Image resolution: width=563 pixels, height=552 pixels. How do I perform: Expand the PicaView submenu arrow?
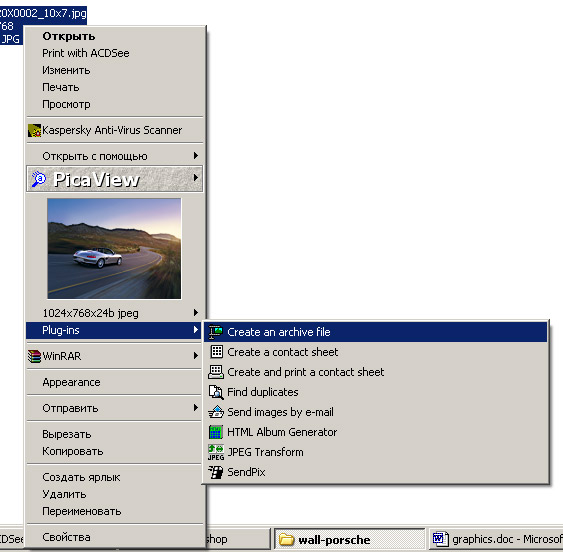[x=196, y=177]
